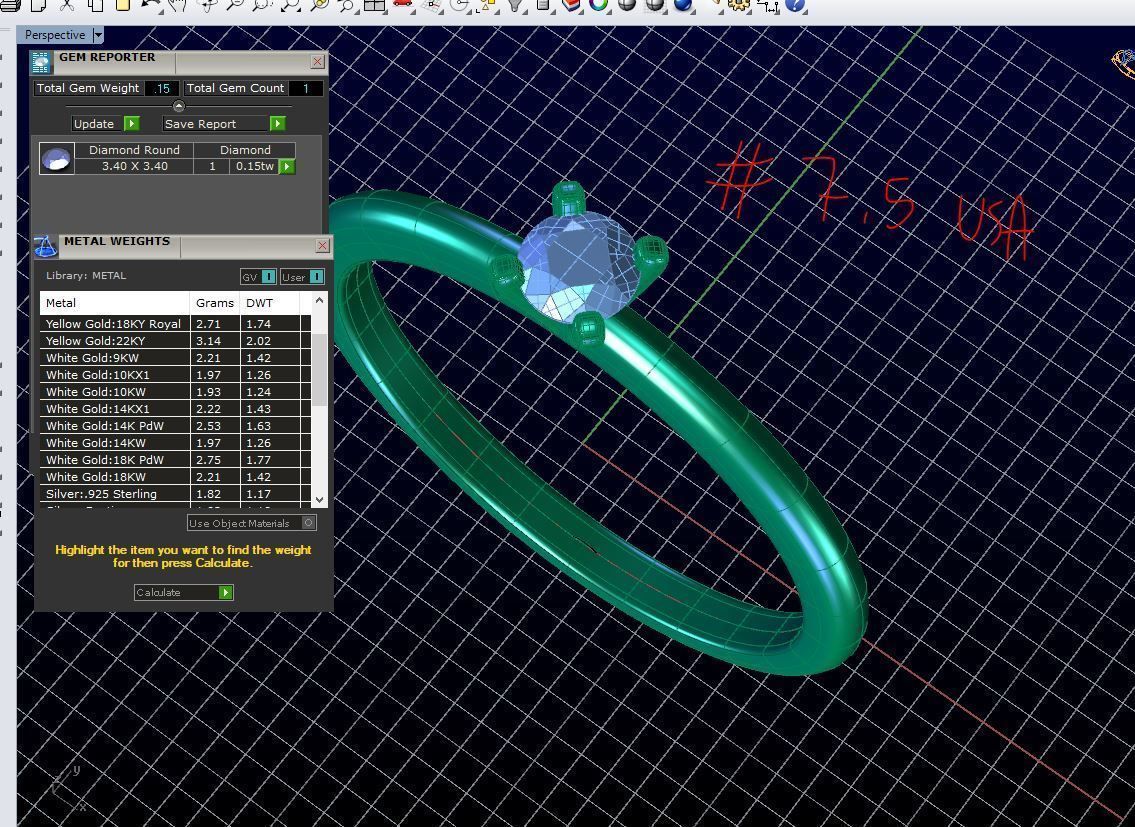Click the color wheel properties icon
1135x827 pixels.
point(599,5)
